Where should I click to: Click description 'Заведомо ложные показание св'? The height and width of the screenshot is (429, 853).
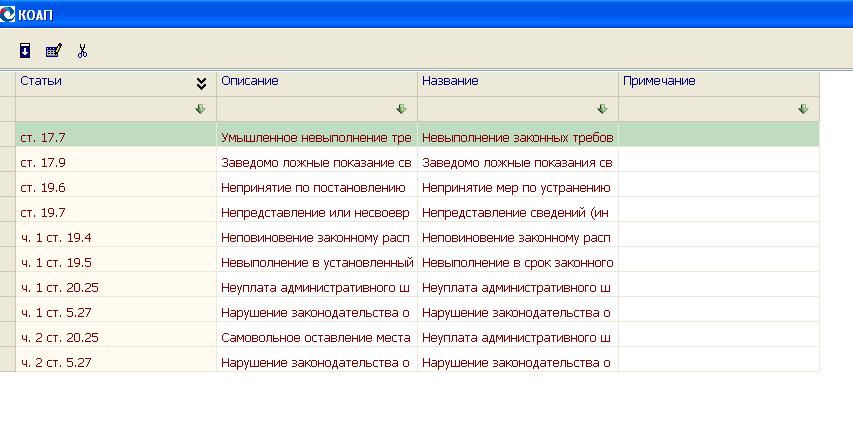(x=316, y=163)
